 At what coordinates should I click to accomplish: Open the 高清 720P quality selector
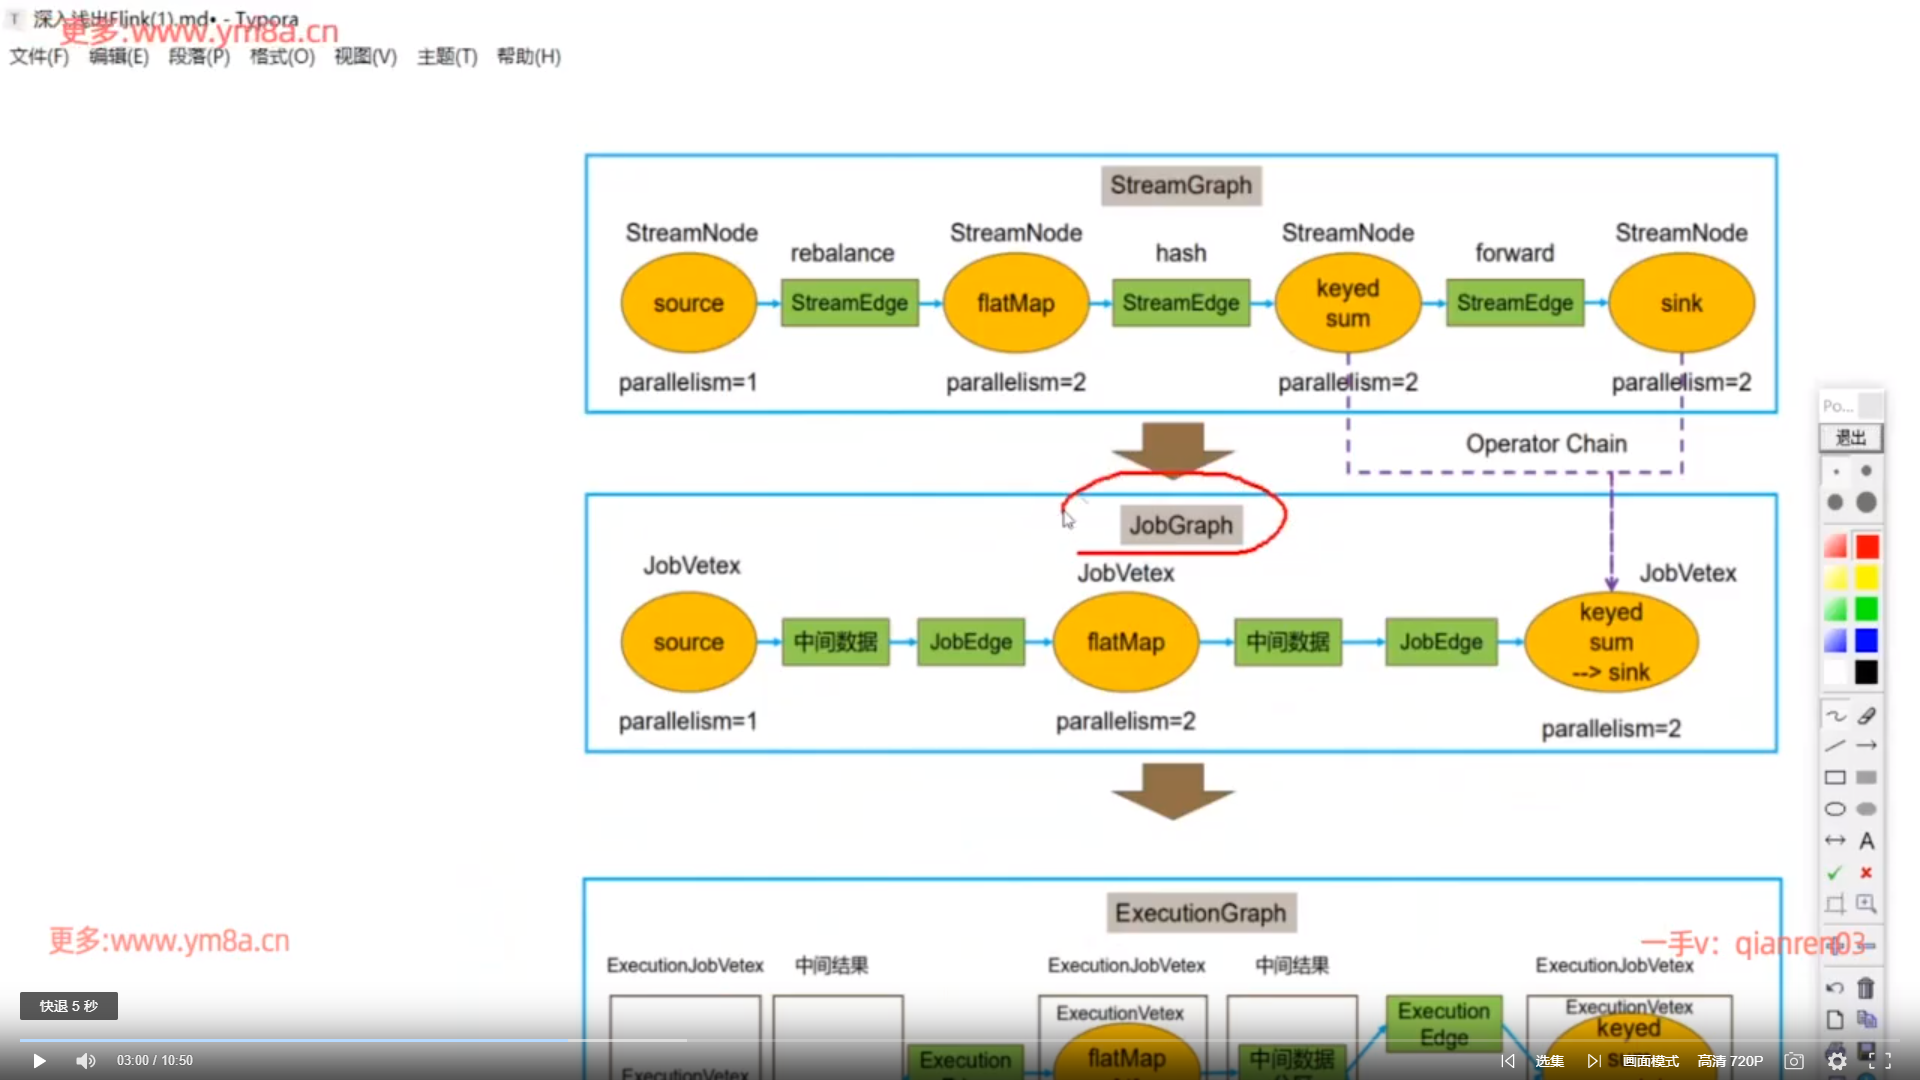(1730, 1061)
